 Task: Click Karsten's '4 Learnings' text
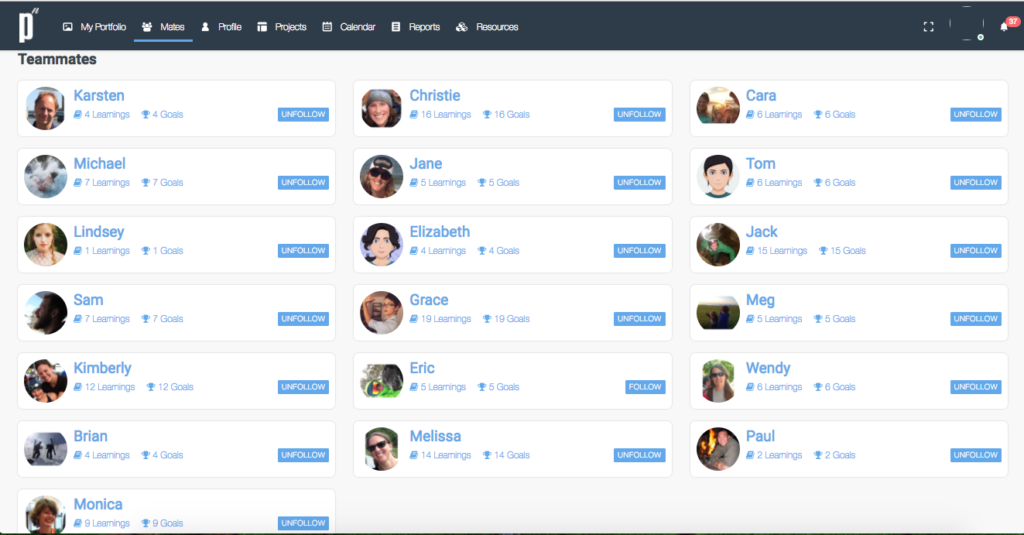(107, 114)
